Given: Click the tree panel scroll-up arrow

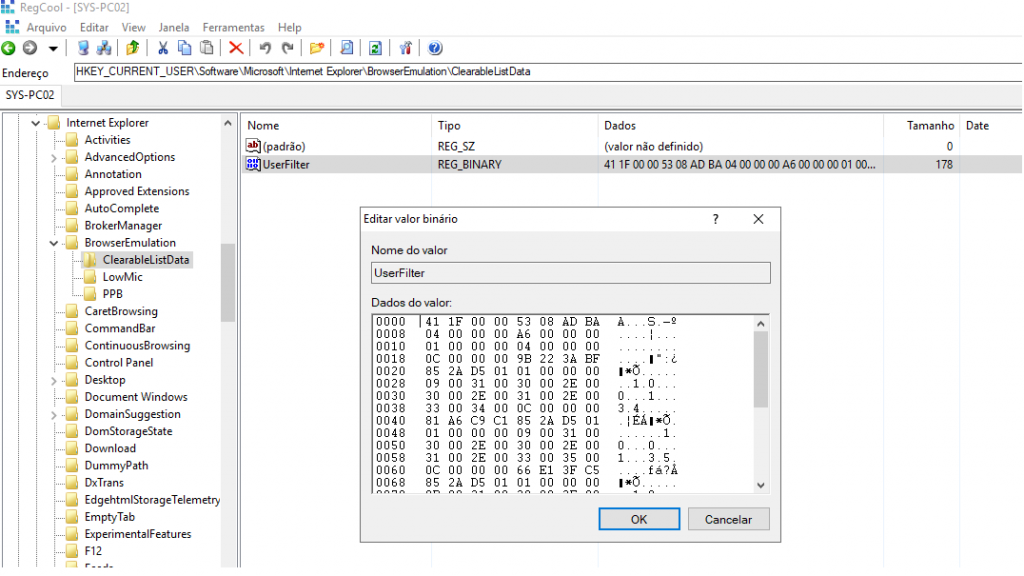Looking at the screenshot, I should (227, 123).
